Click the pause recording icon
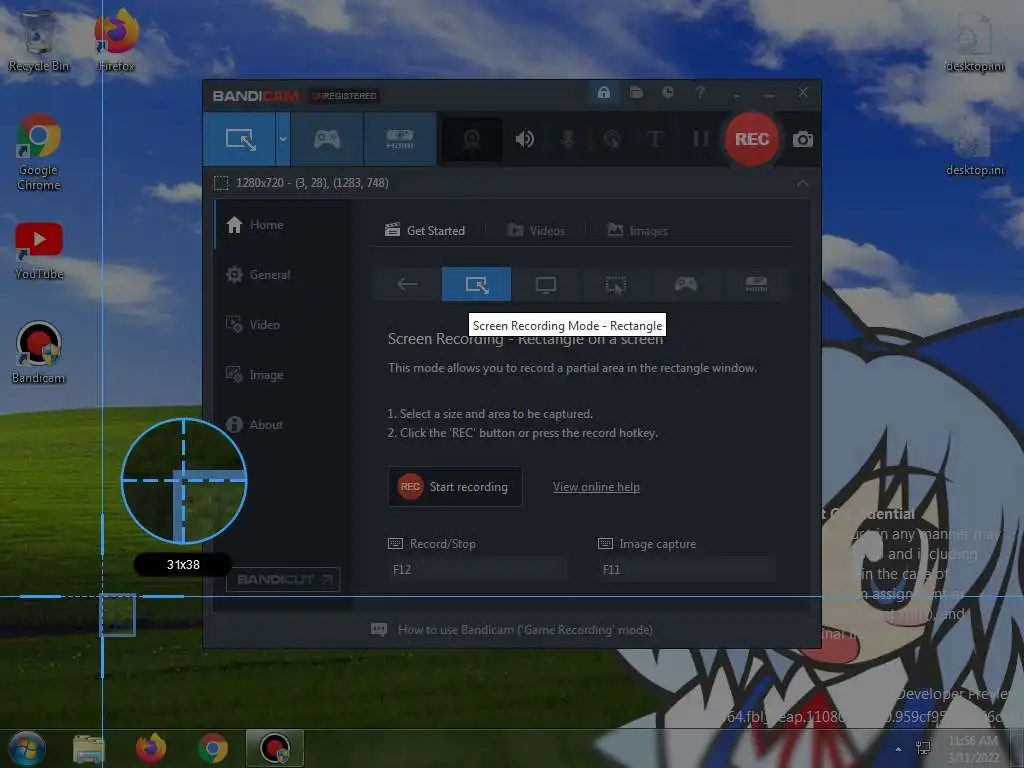This screenshot has height=768, width=1024. [x=700, y=139]
